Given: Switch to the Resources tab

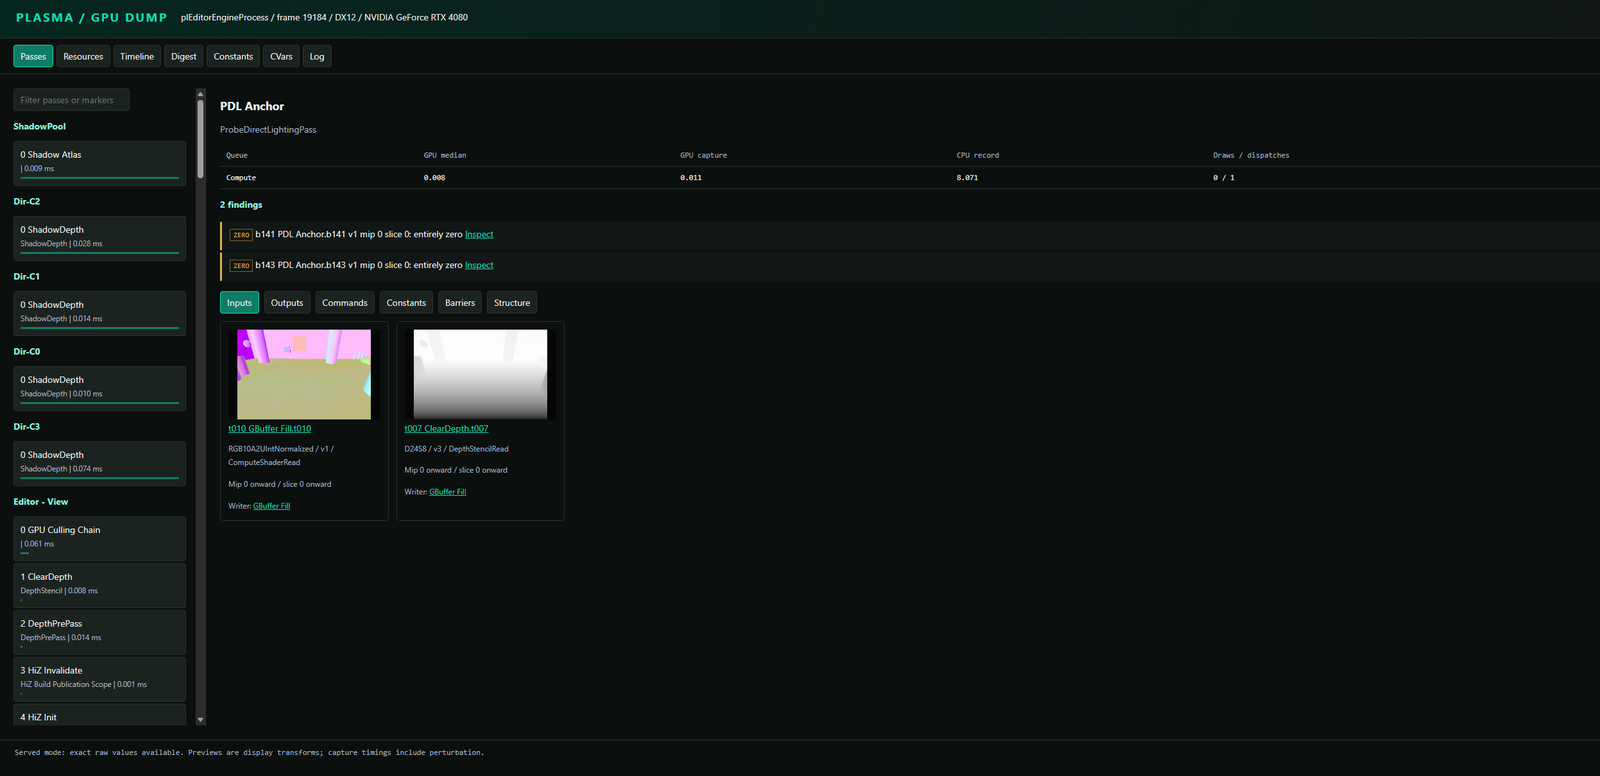Looking at the screenshot, I should 83,57.
